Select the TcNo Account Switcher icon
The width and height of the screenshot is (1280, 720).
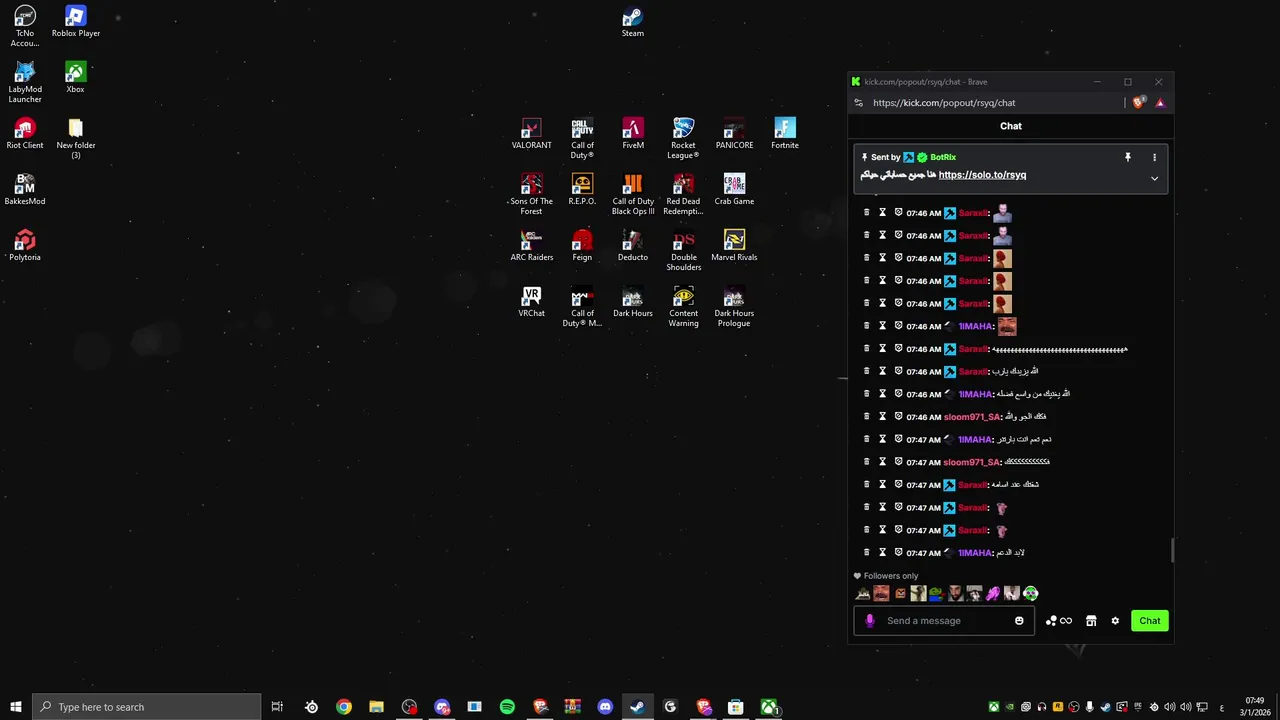(x=25, y=27)
